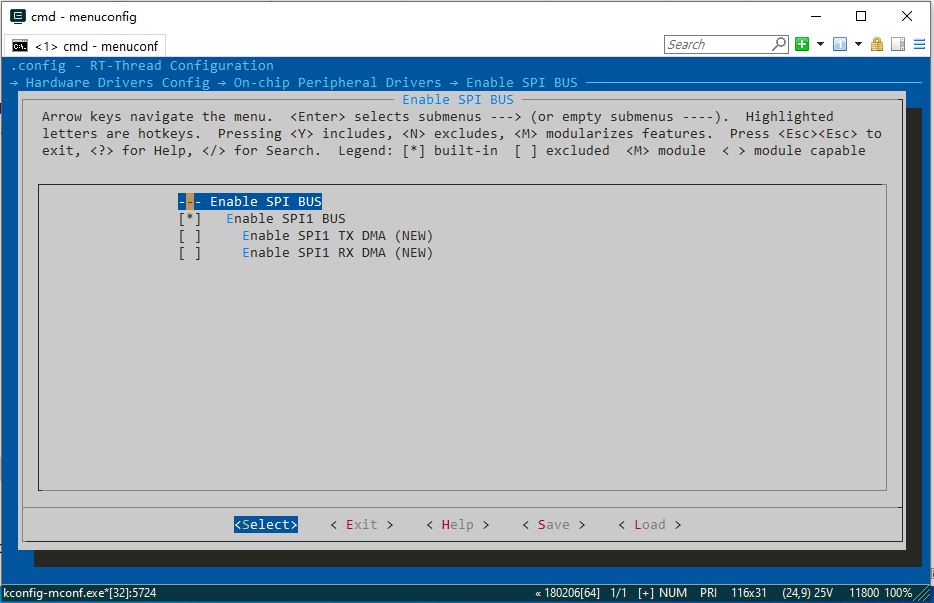Viewport: 934px width, 603px height.
Task: Click the active console number icon
Action: pyautogui.click(x=839, y=44)
